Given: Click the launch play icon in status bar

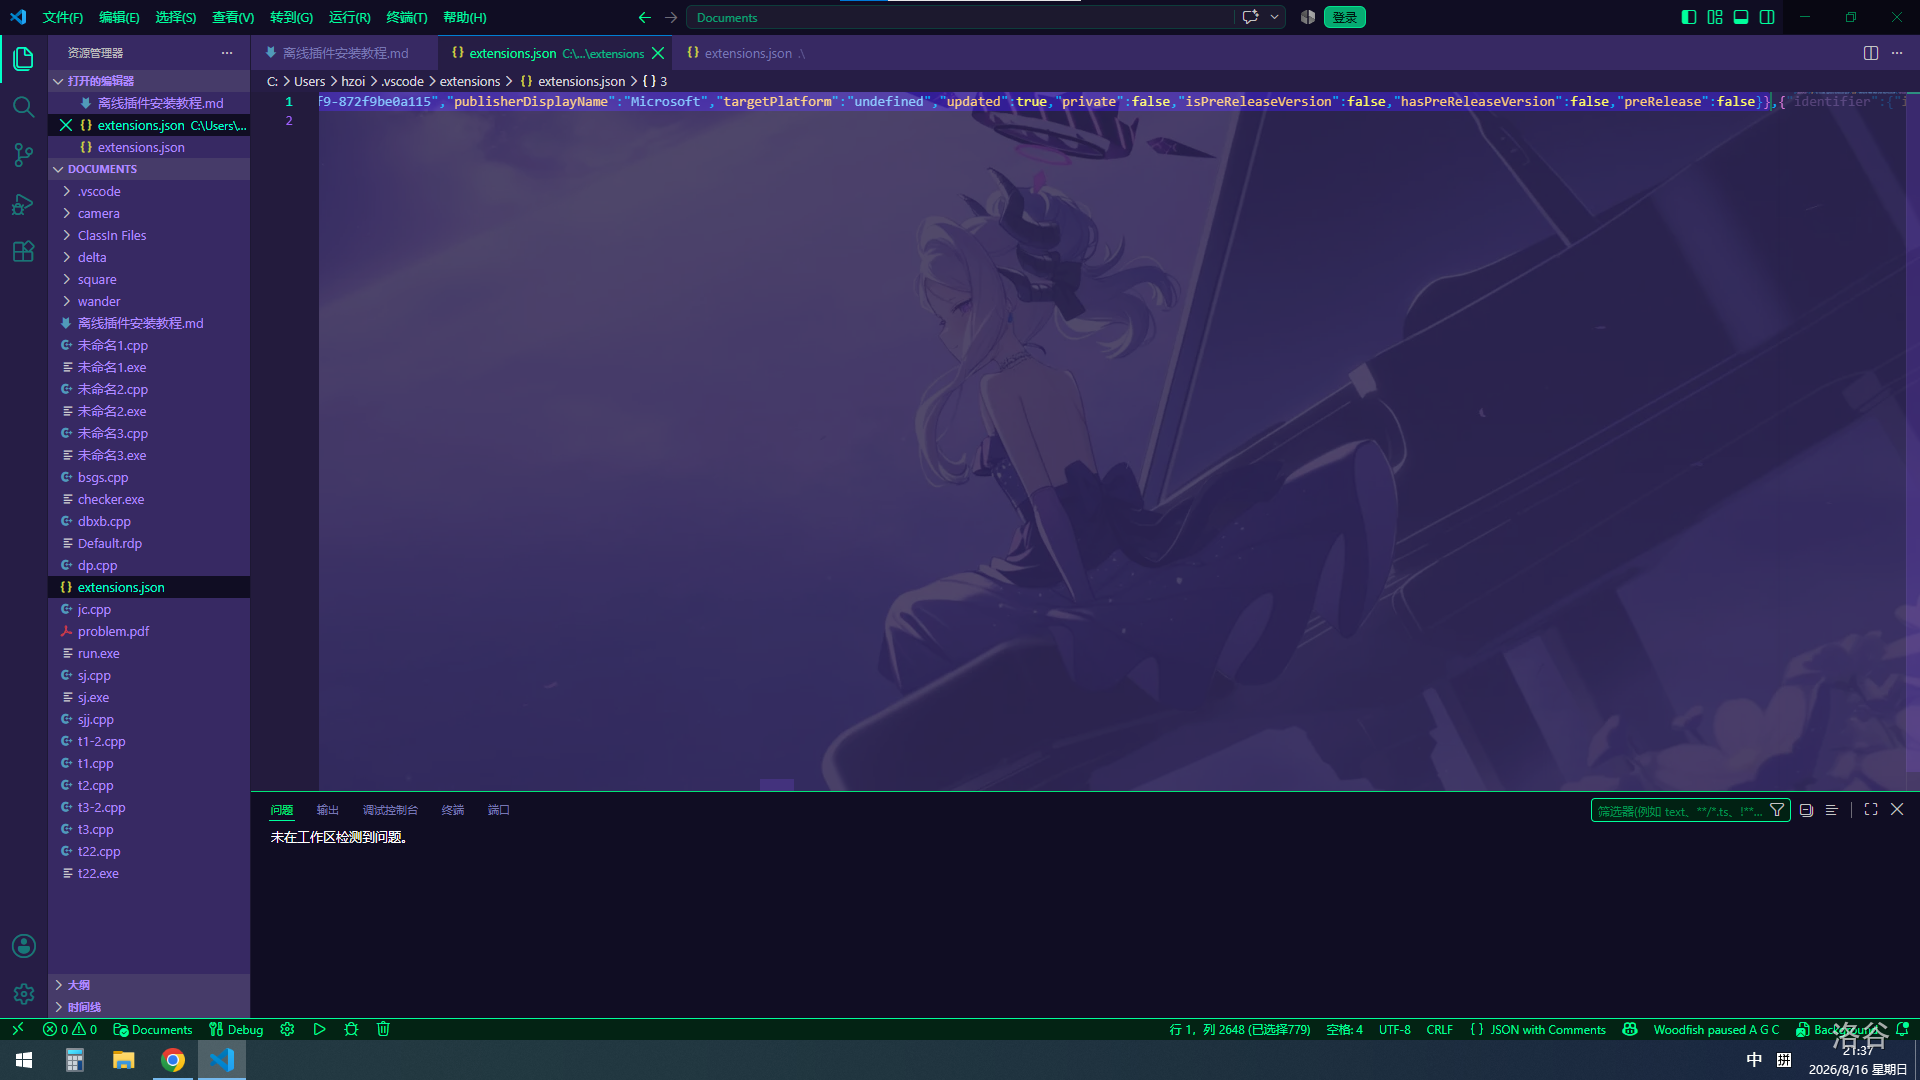Looking at the screenshot, I should 319,1029.
